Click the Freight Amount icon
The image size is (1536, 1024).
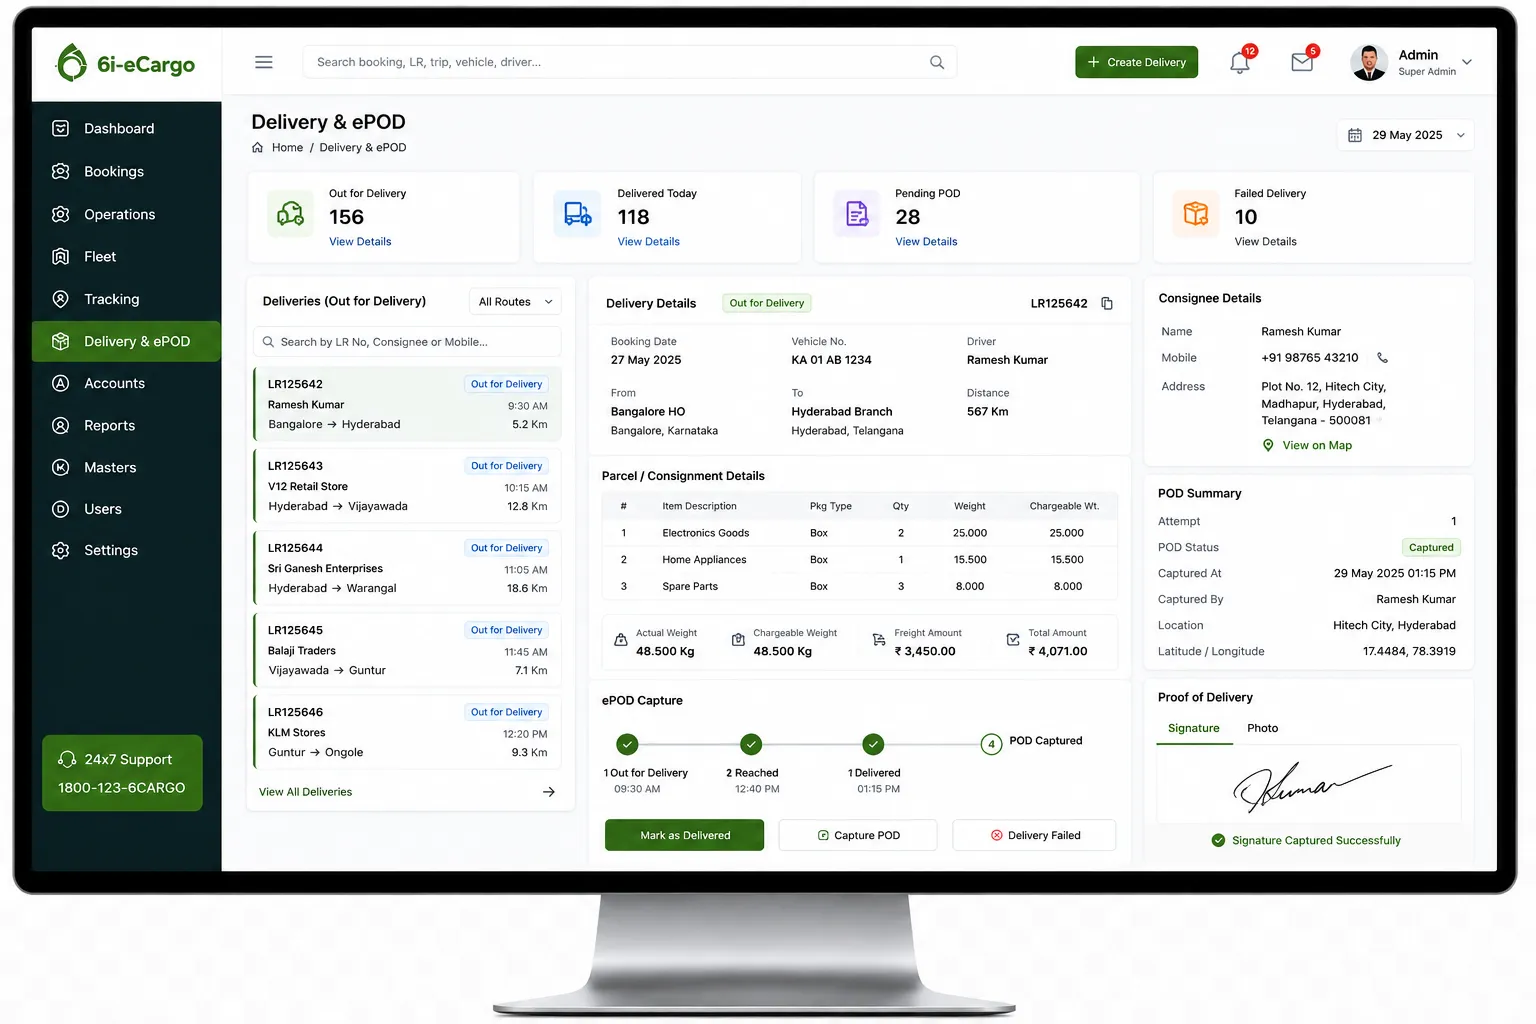coord(879,640)
